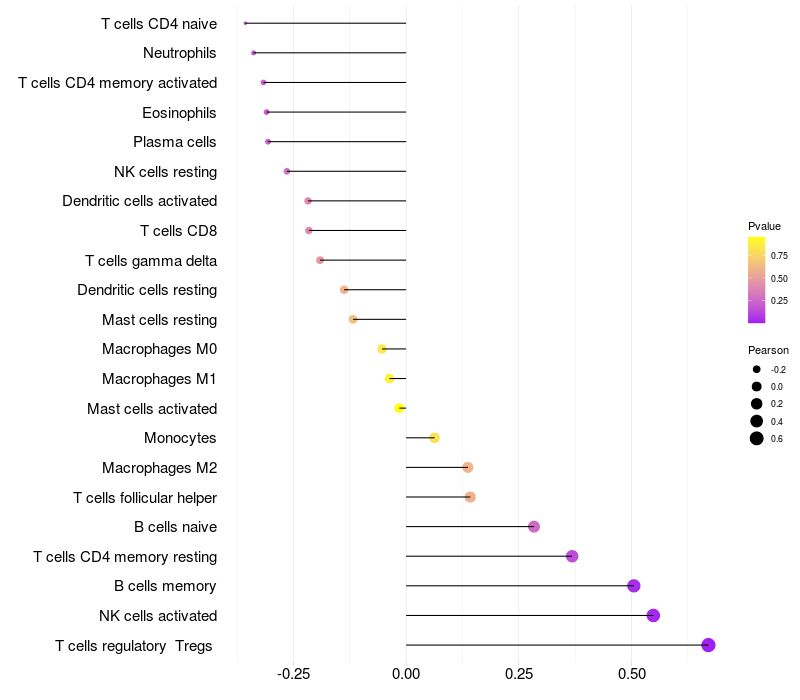Select the NK cells activated purple dot
This screenshot has height=700, width=800.
[653, 615]
